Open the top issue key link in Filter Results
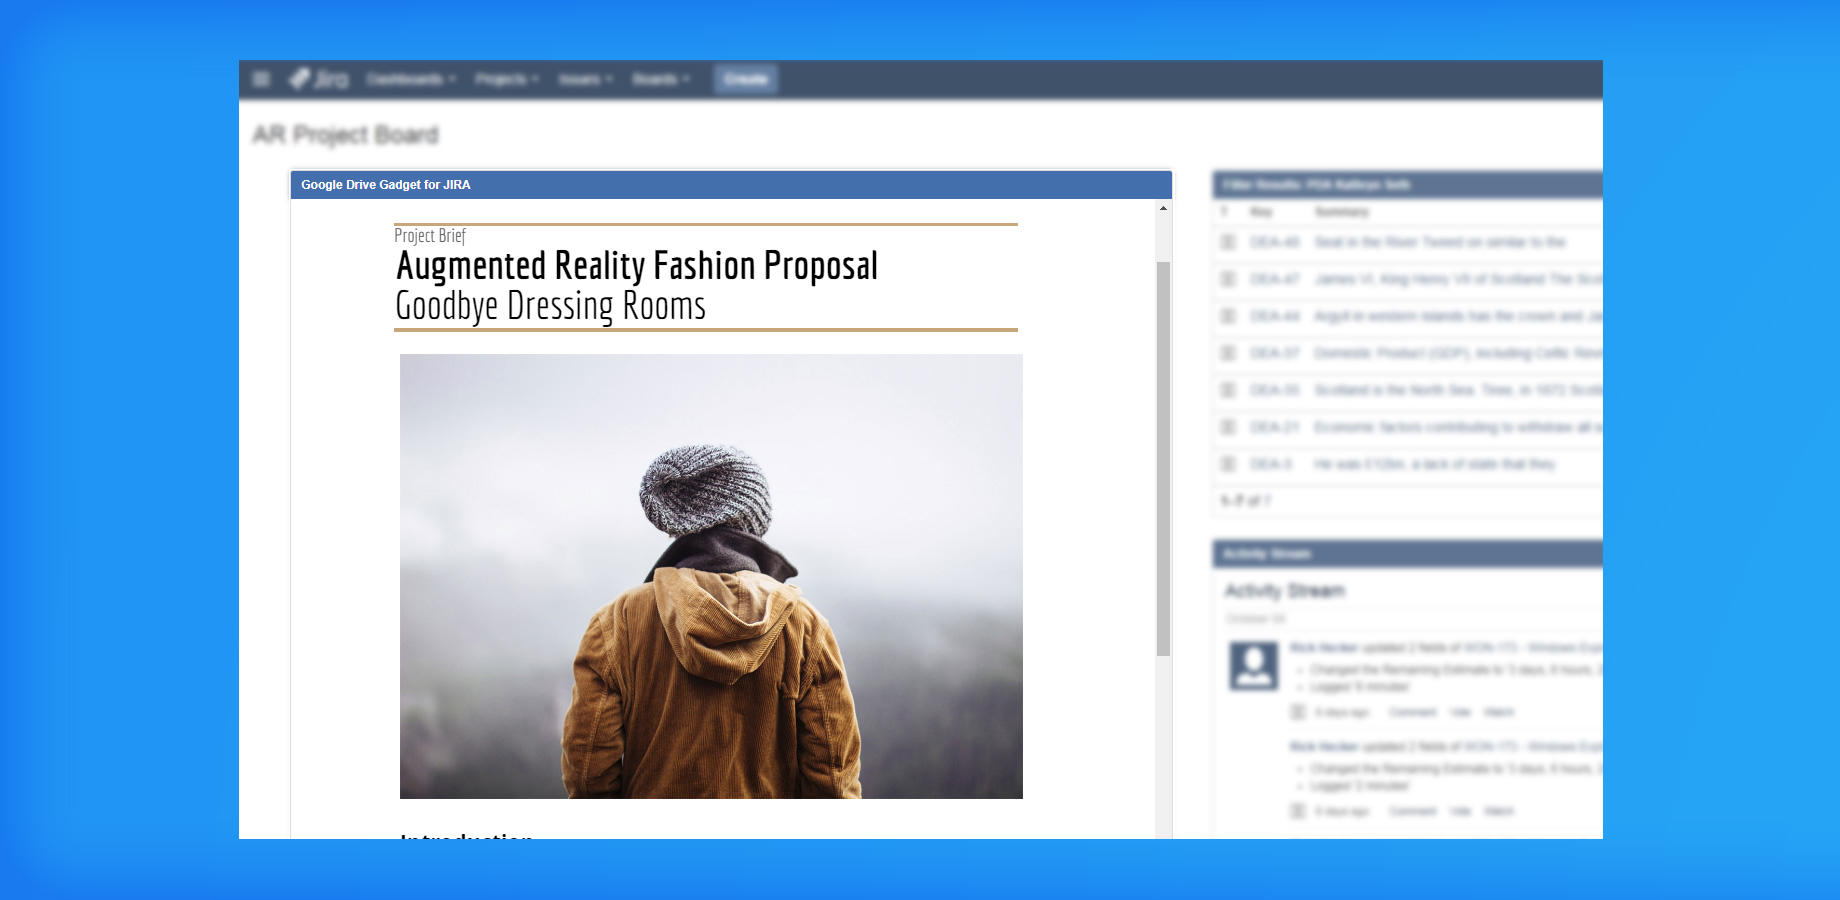 1274,242
